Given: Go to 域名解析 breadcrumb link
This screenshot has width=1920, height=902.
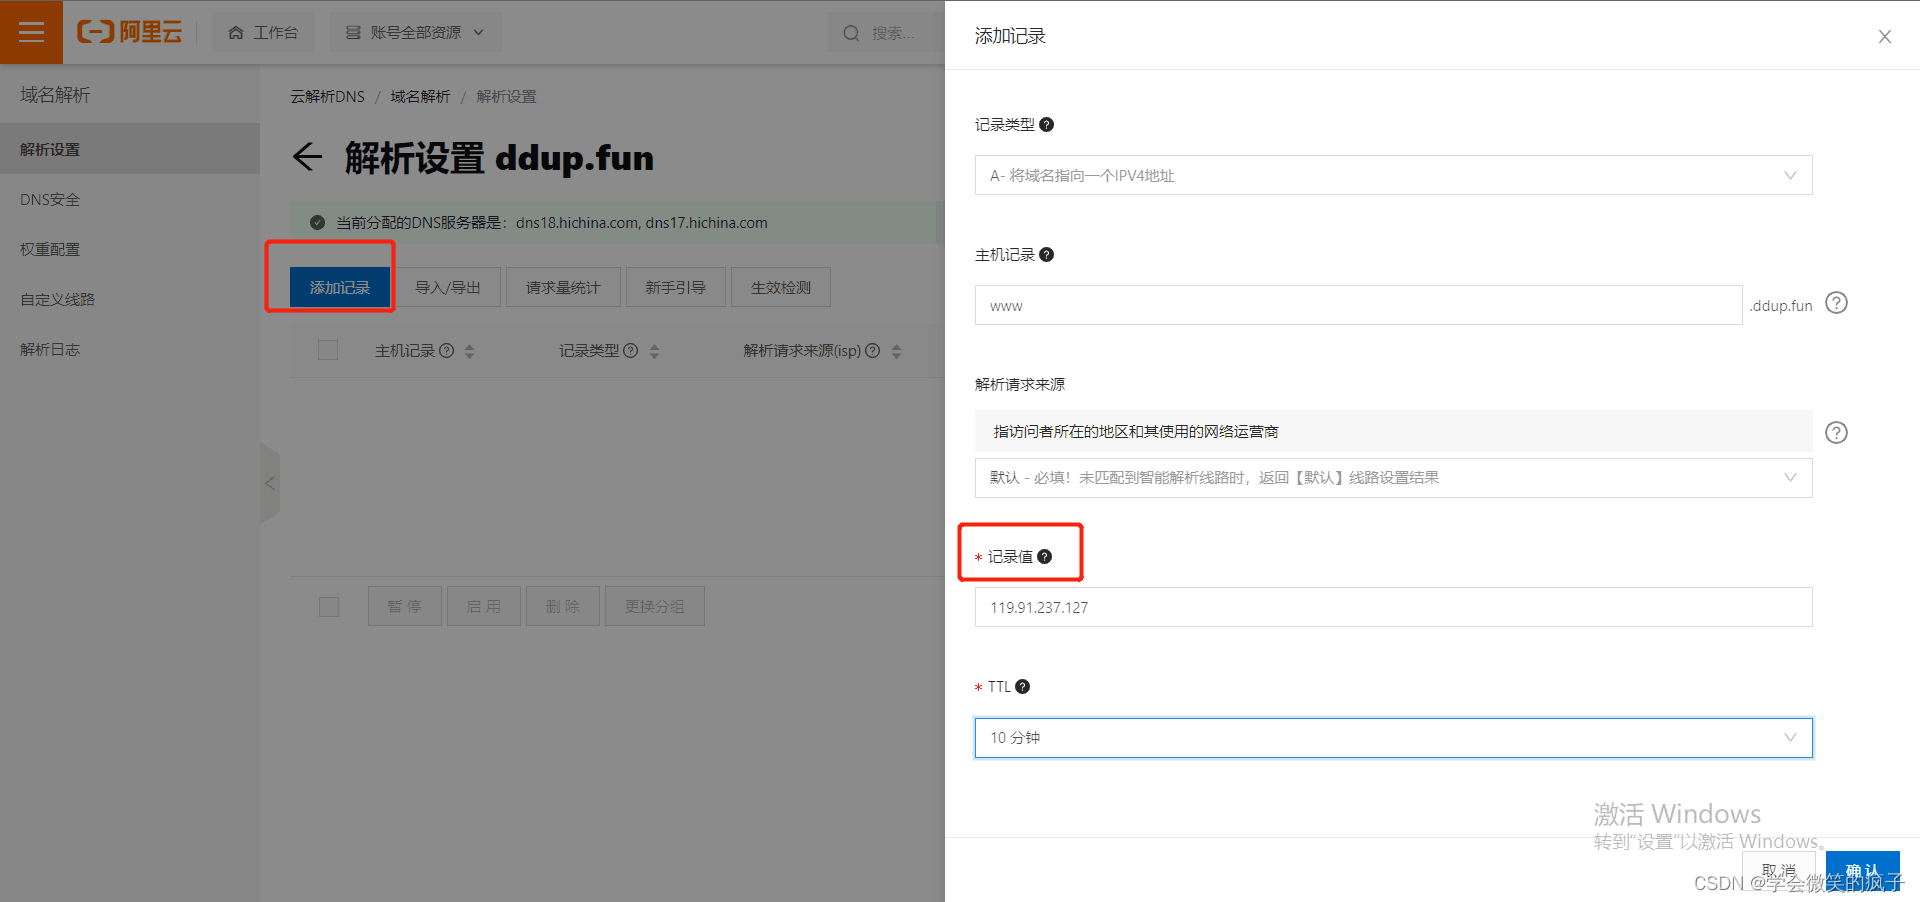Looking at the screenshot, I should (420, 97).
